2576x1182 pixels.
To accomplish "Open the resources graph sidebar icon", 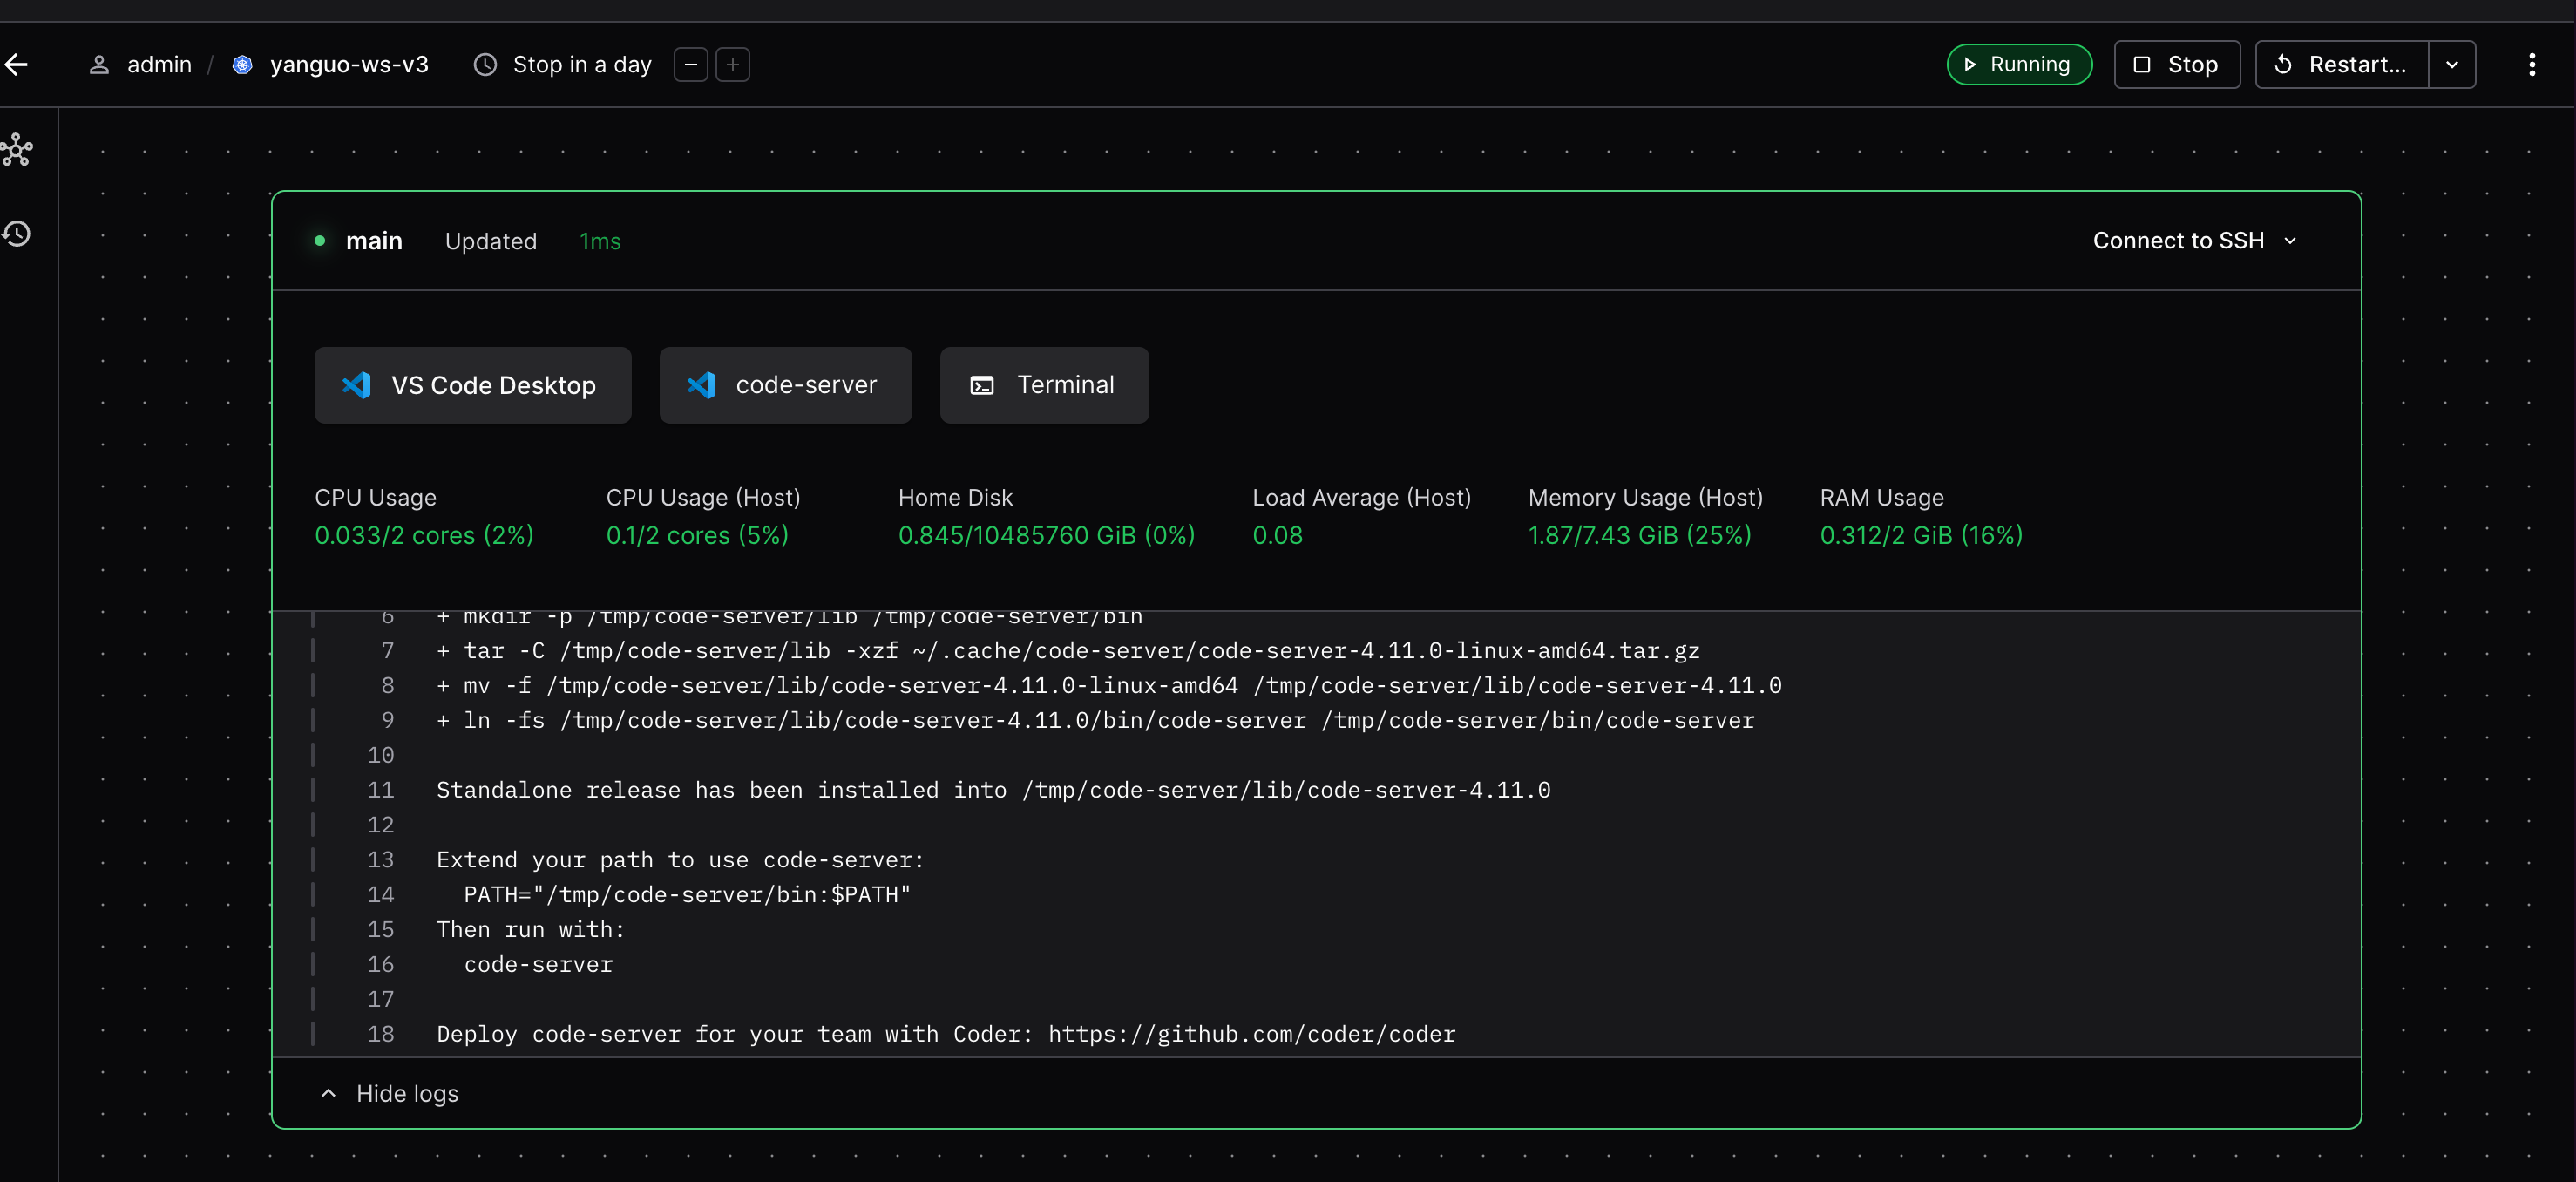I will click(x=17, y=150).
